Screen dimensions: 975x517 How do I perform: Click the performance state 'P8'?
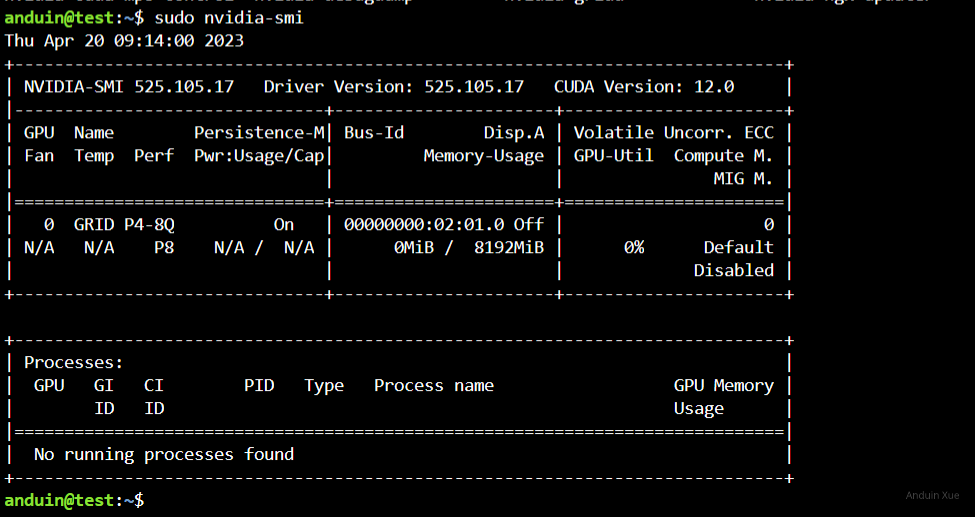coord(164,248)
